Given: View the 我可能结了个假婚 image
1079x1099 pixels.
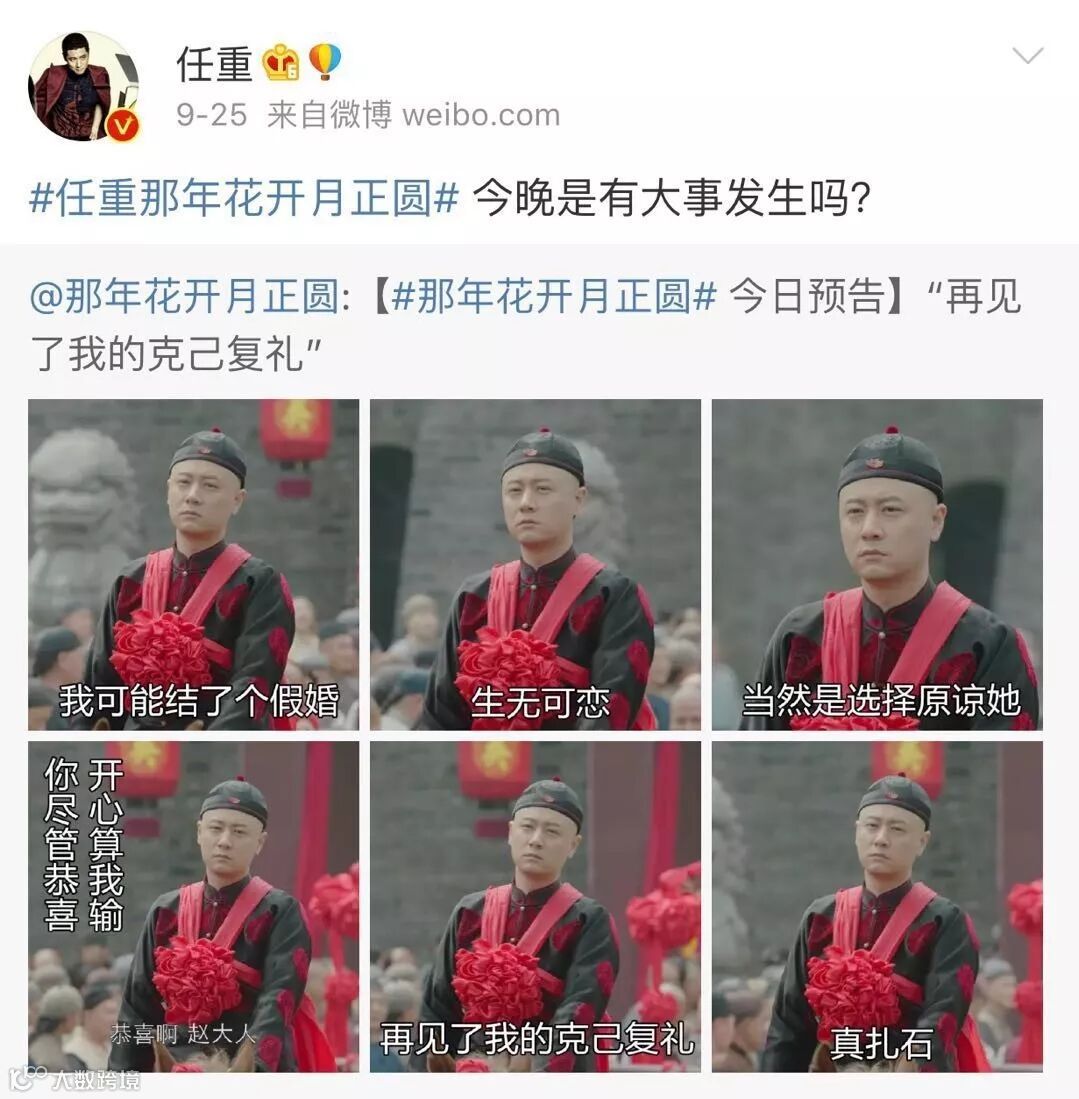Looking at the screenshot, I should pos(194,565).
